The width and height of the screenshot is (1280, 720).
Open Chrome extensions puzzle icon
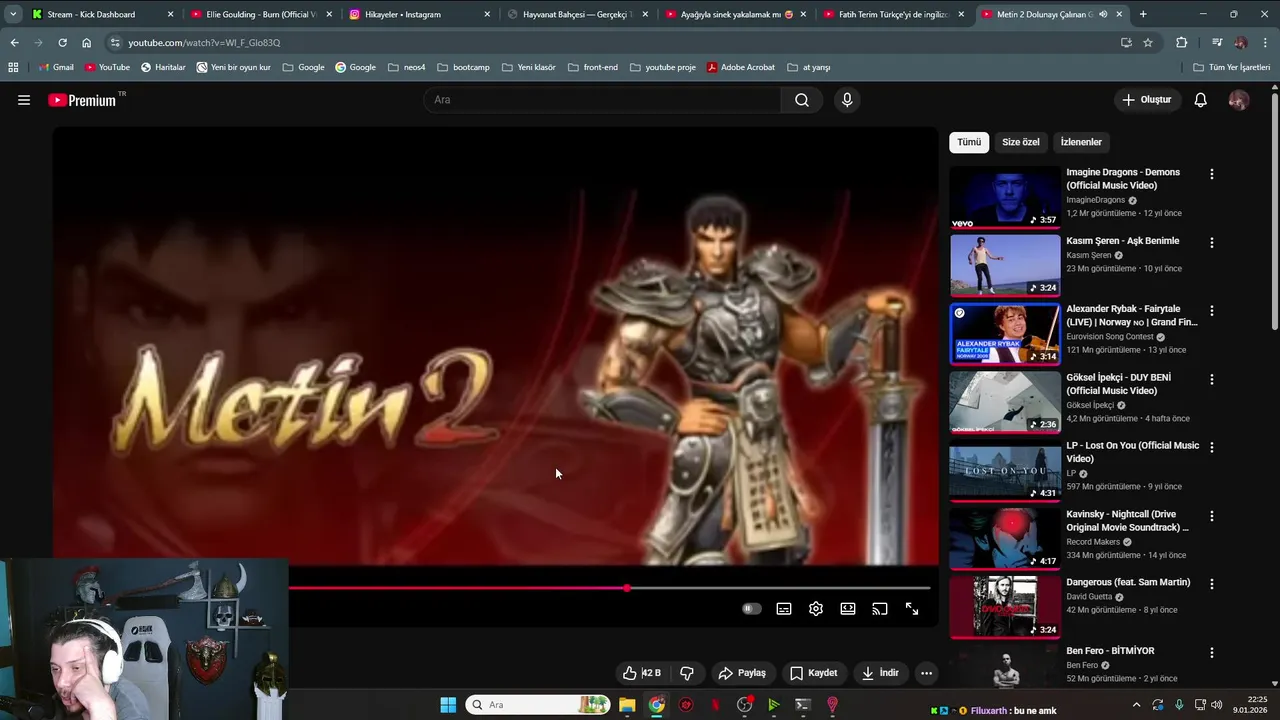[x=1181, y=43]
